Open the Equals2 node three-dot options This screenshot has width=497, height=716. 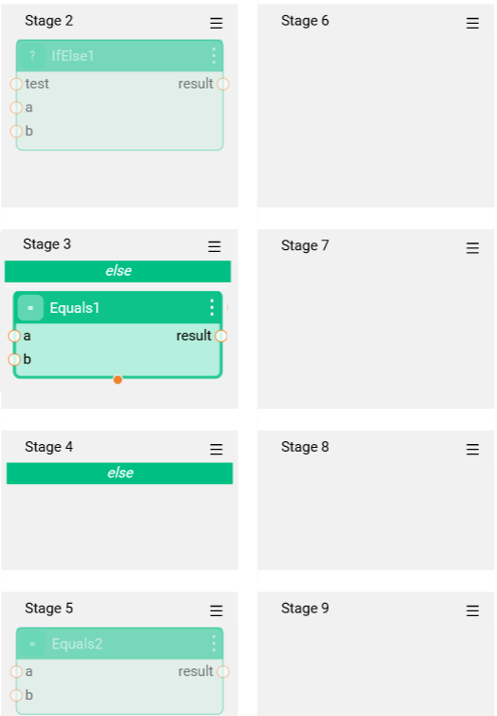[214, 643]
